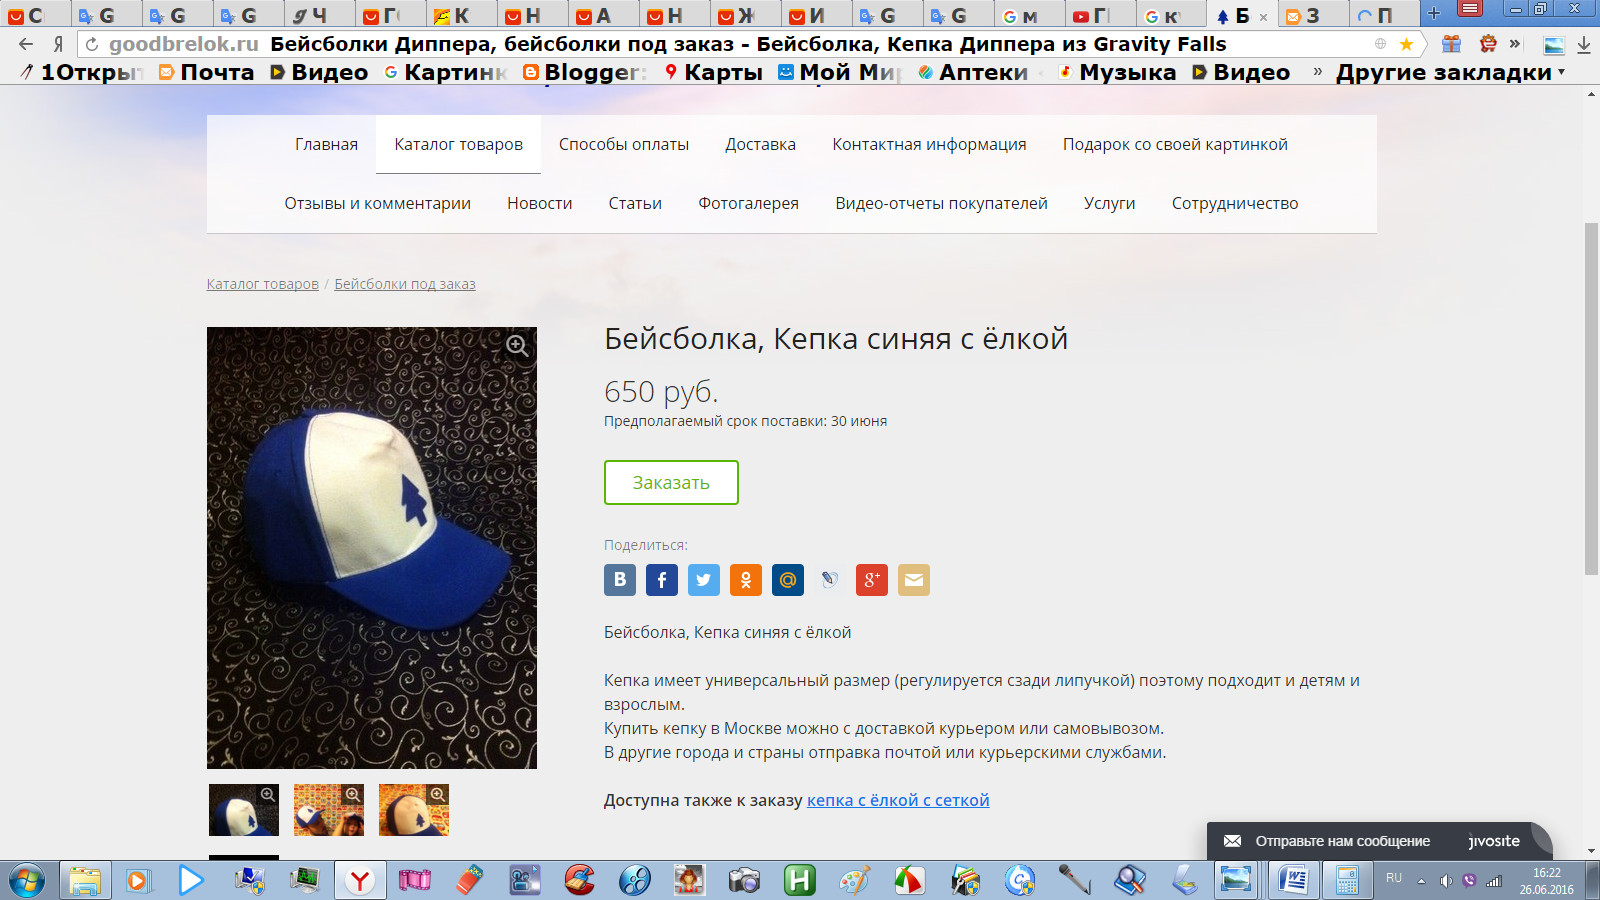Click the bookmark star in address bar
Viewport: 1600px width, 900px height.
point(1406,44)
